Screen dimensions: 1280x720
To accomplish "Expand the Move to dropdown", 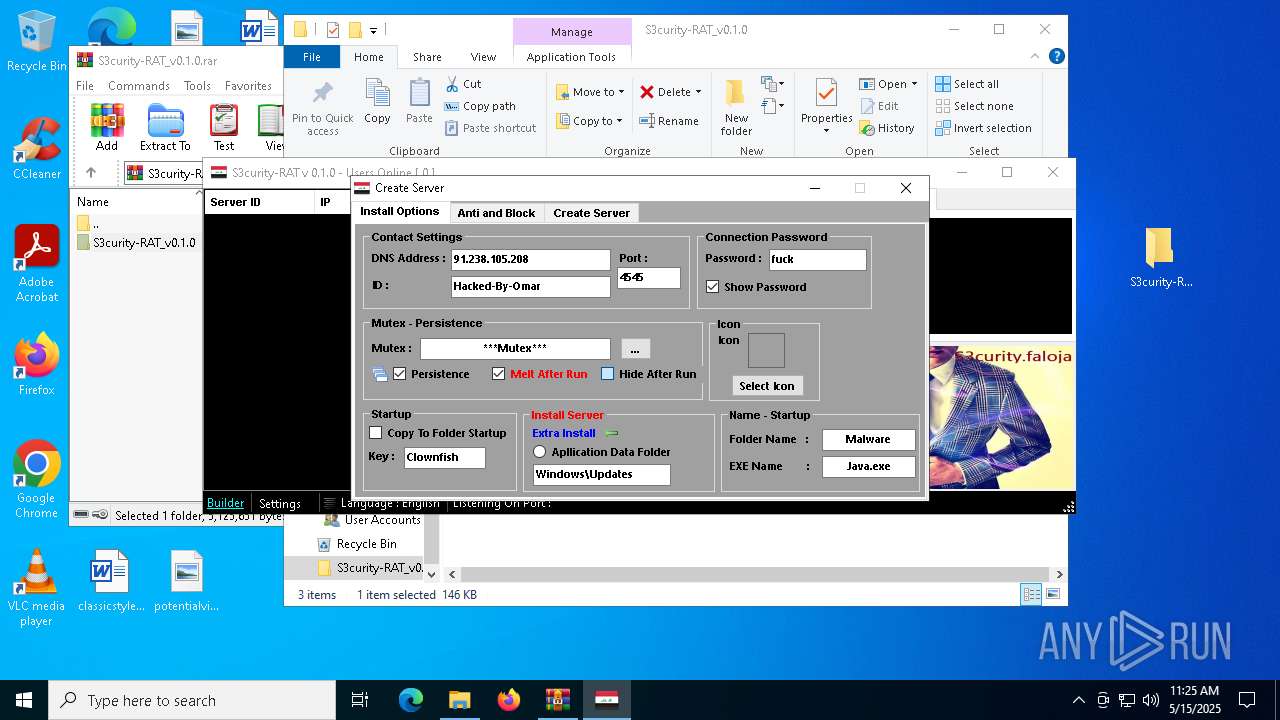I will point(621,92).
